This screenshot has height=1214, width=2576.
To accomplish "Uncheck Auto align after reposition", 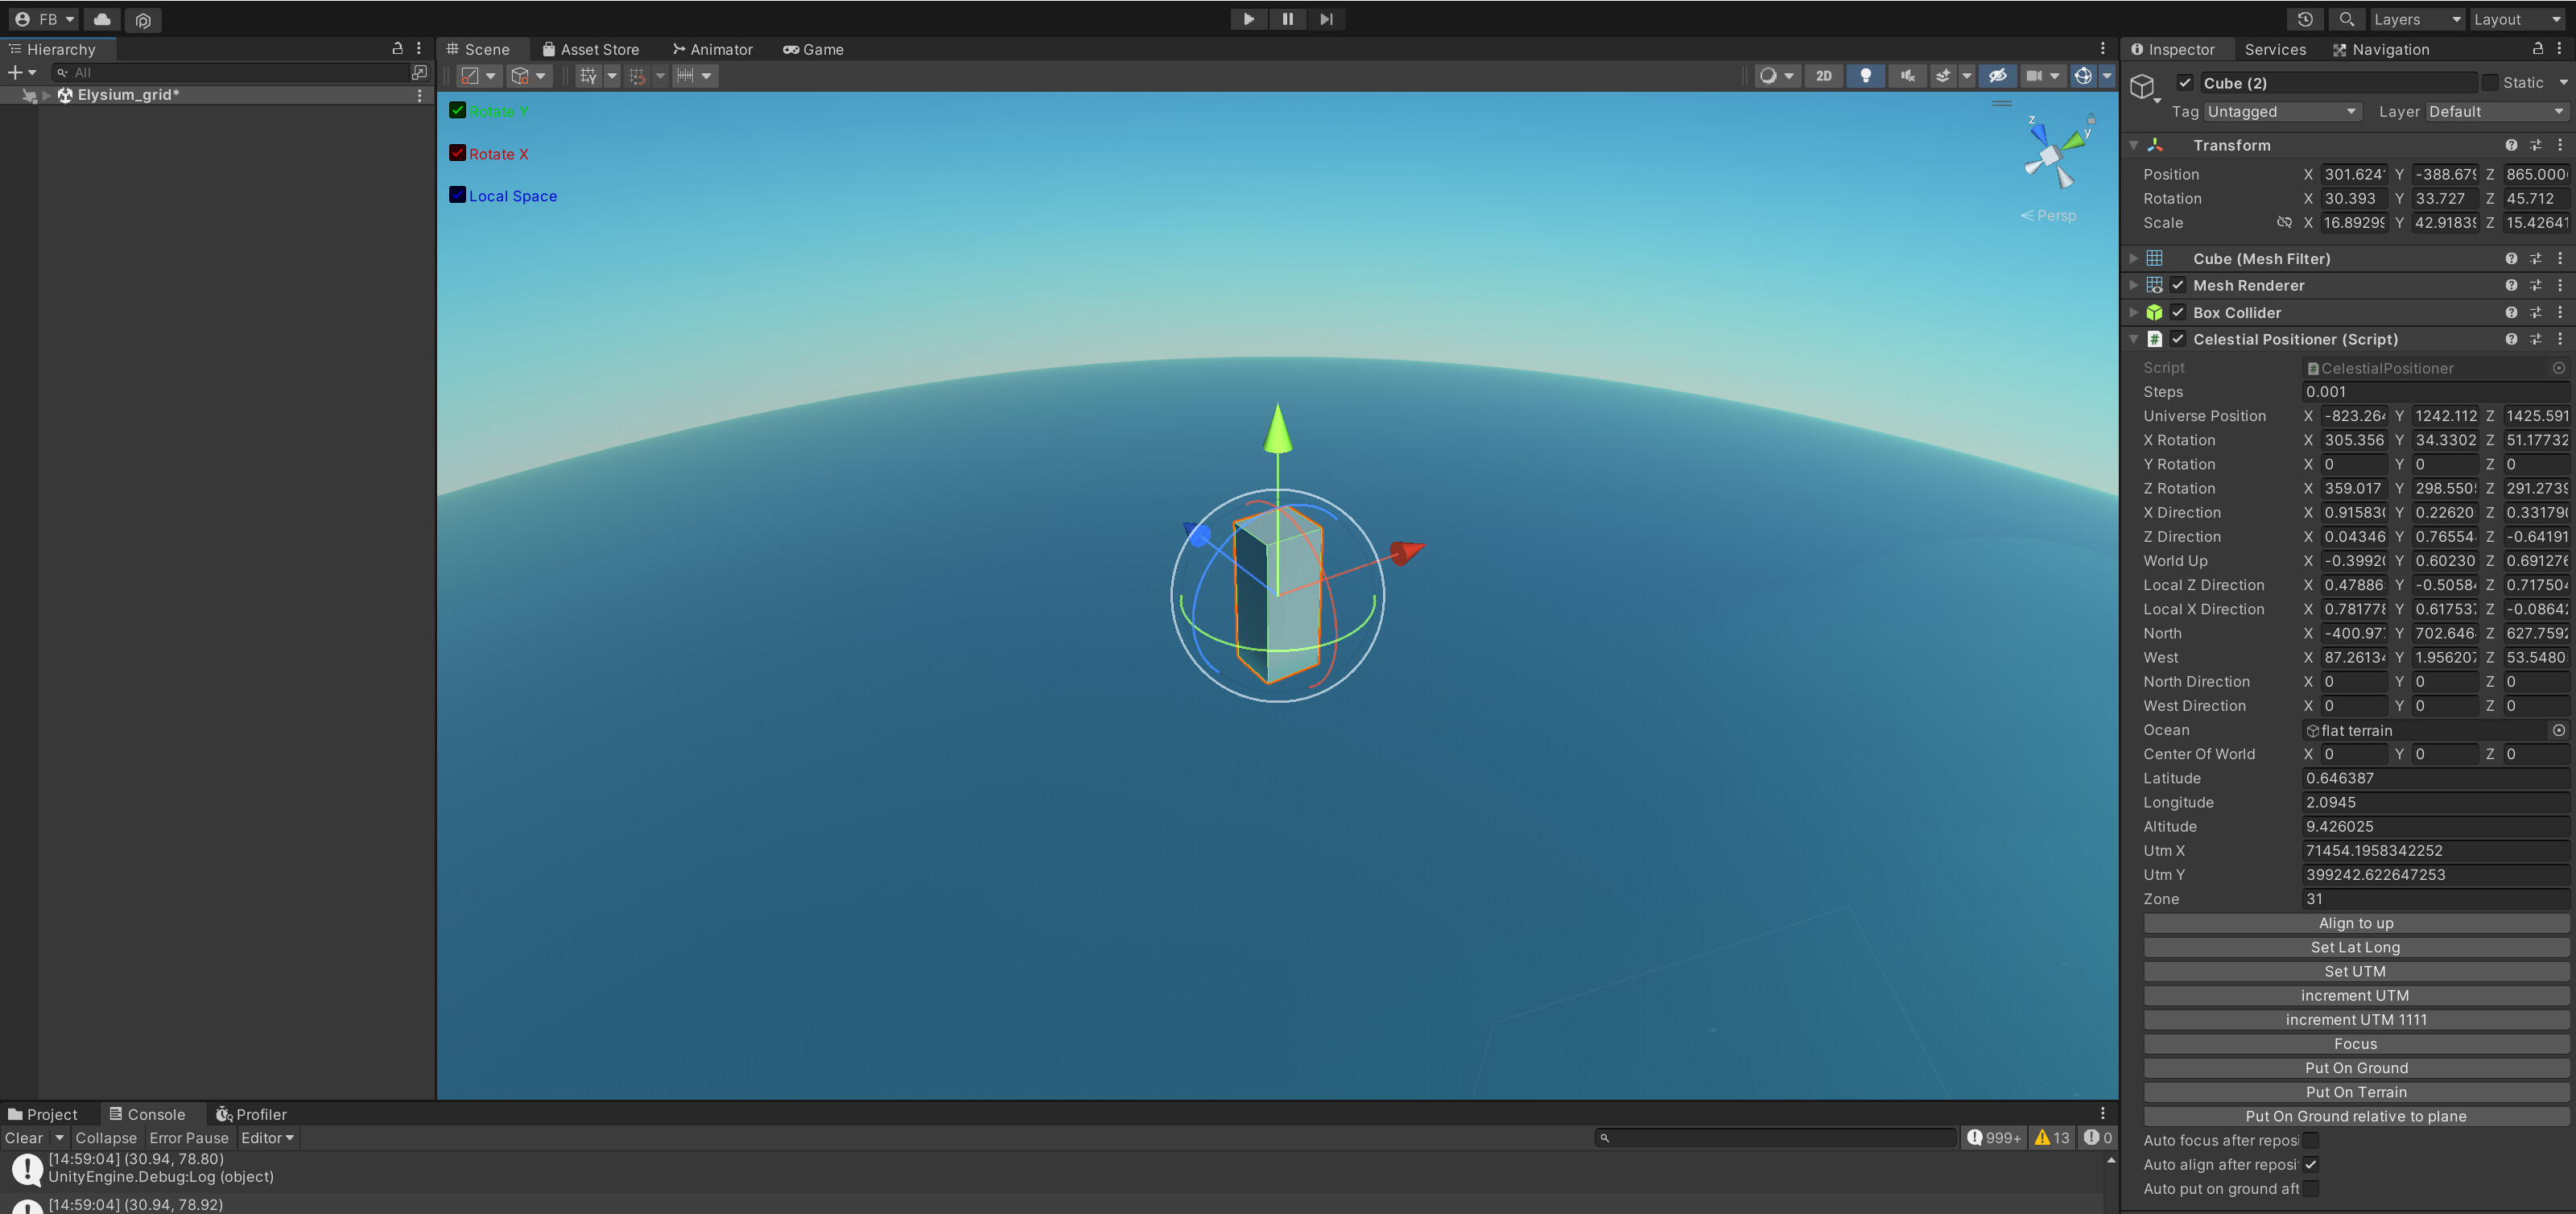I will tap(2310, 1164).
